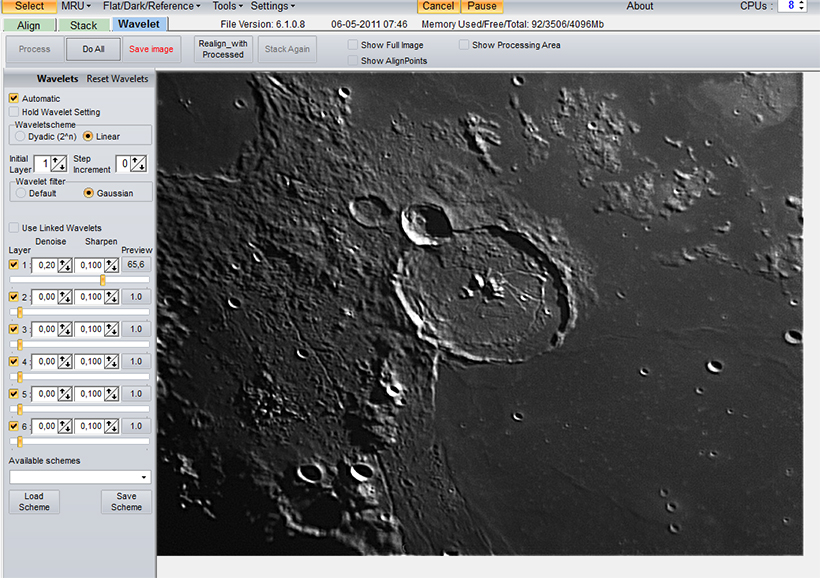Select Linear wavelet scheme

tap(88, 137)
